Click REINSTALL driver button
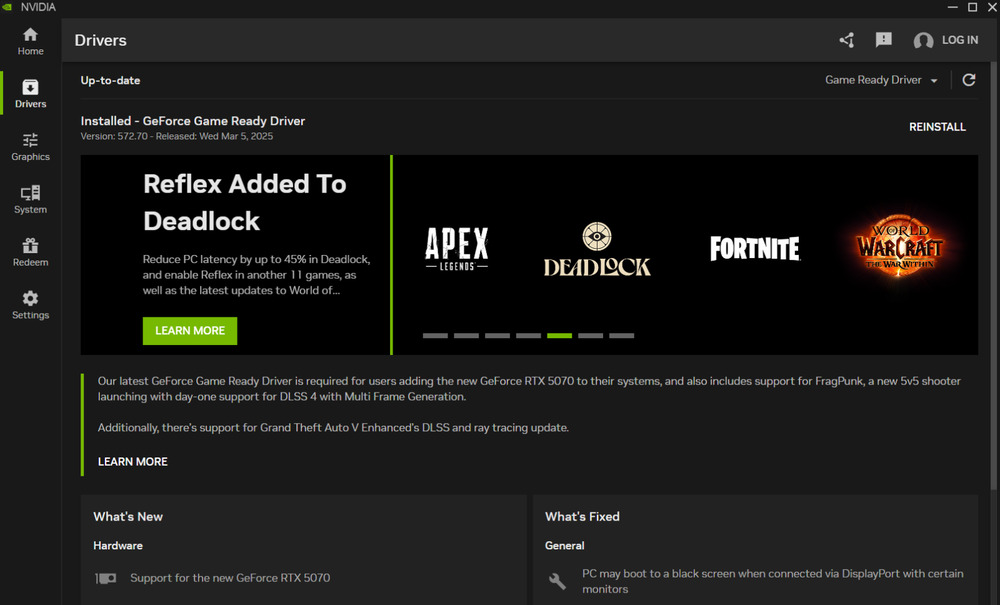Image resolution: width=1000 pixels, height=605 pixels. click(937, 127)
